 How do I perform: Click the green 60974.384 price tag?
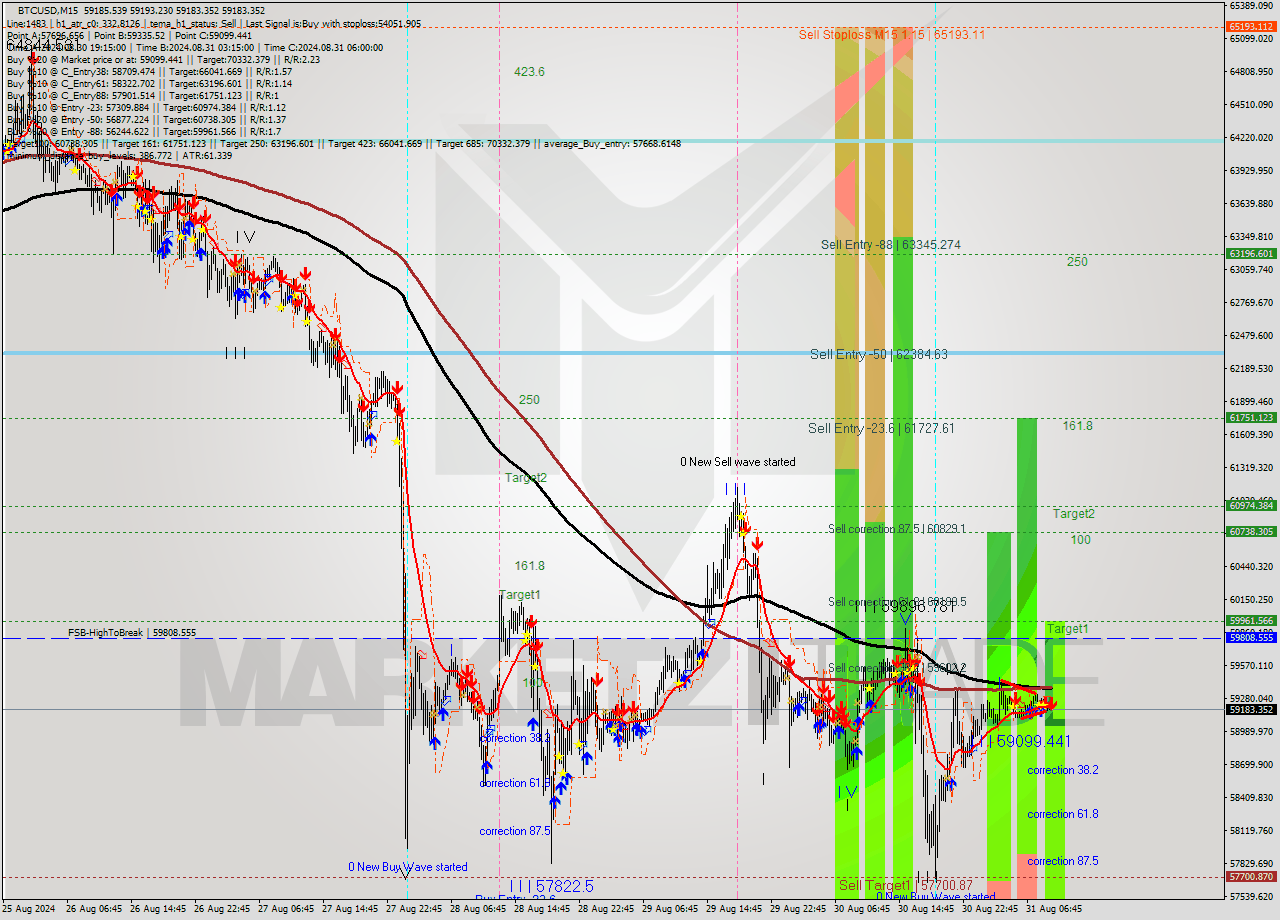pos(1251,505)
